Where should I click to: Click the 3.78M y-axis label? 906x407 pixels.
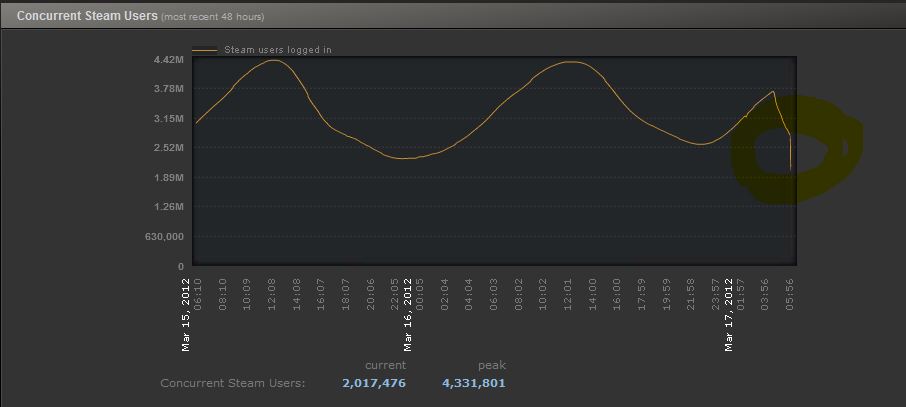point(169,88)
